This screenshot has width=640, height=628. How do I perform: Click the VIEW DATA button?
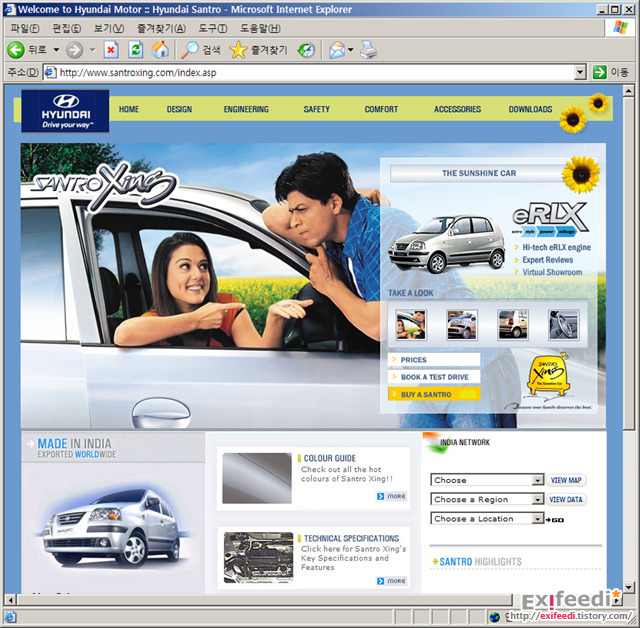pos(566,499)
